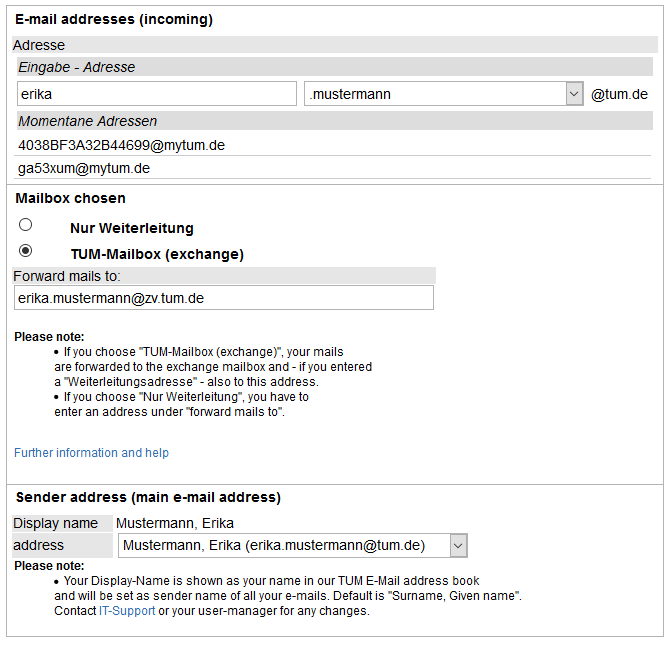Click the "Mustermann, Erika" display name value
671x645 pixels.
[175, 523]
